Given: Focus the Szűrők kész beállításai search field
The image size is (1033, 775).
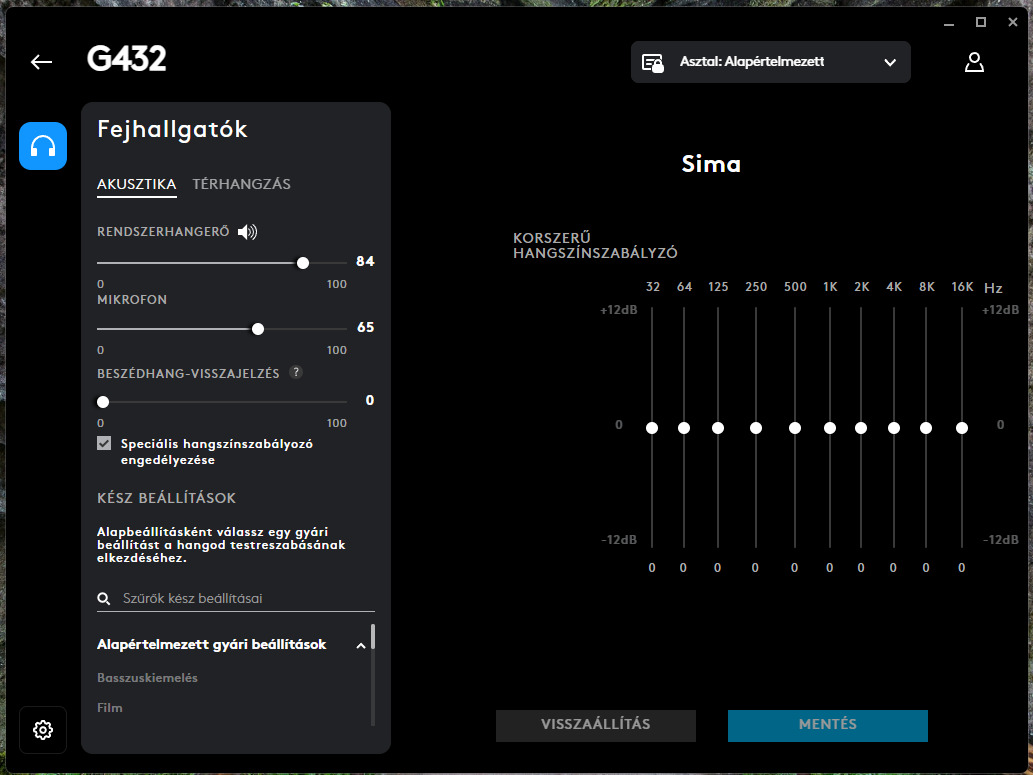Looking at the screenshot, I should 236,598.
